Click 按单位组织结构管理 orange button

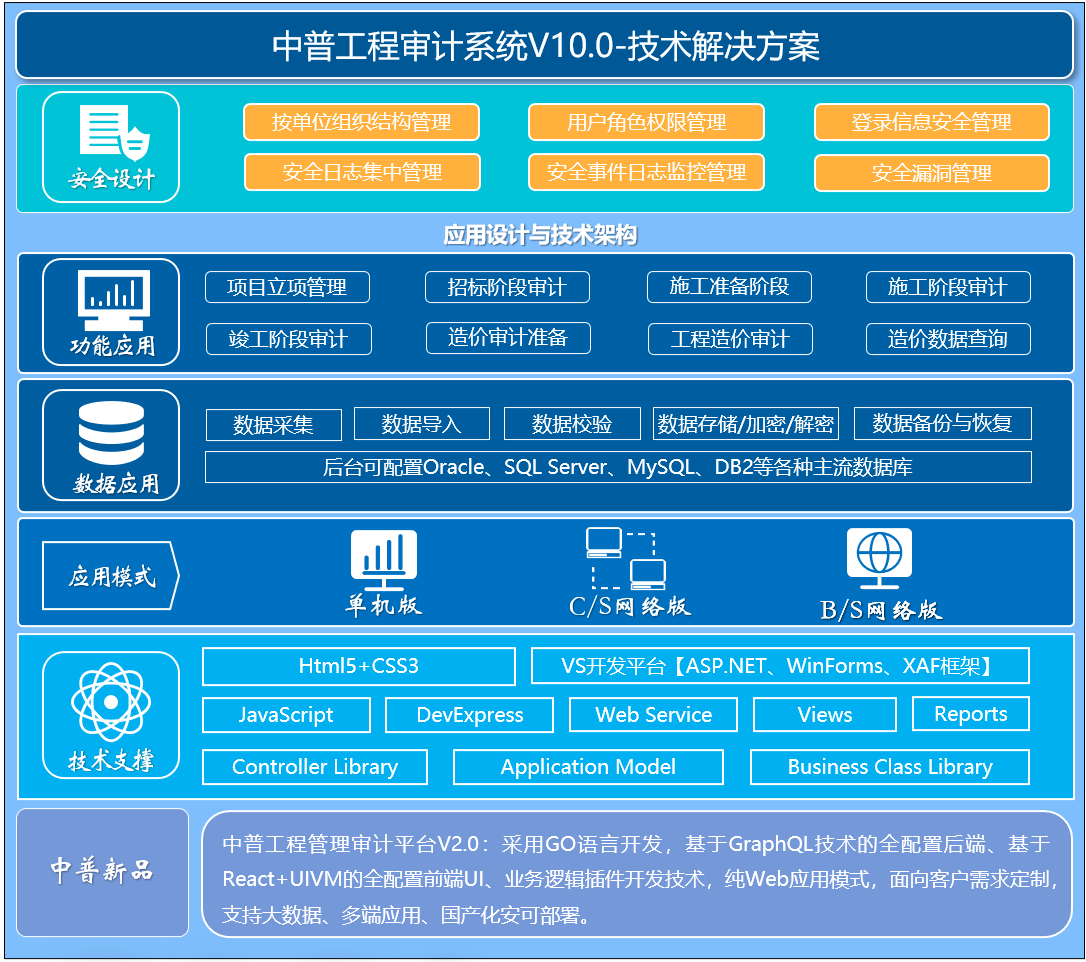(x=362, y=122)
